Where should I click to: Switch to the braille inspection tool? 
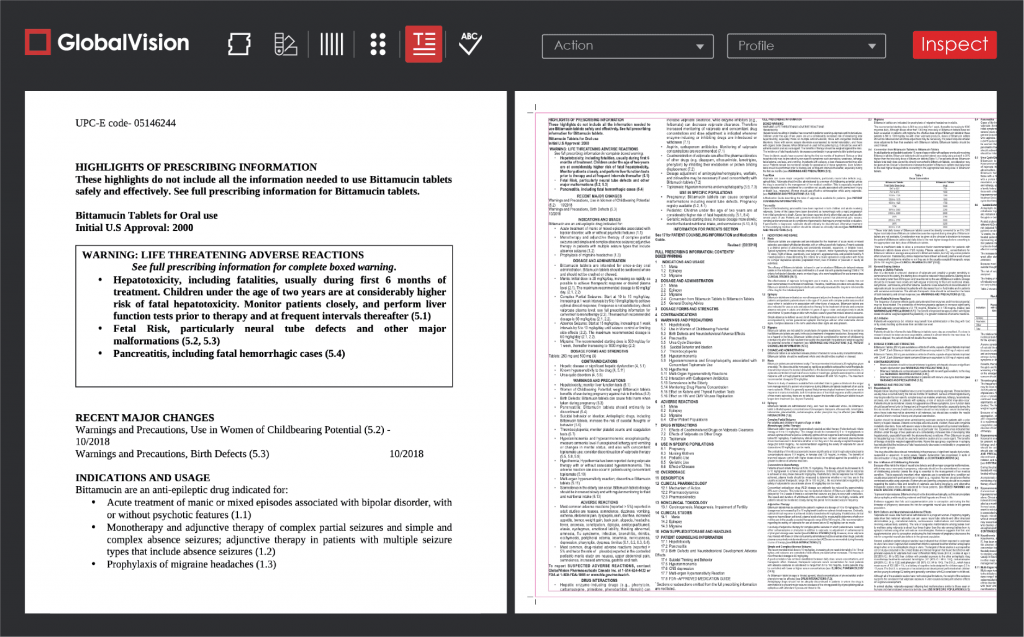378,44
